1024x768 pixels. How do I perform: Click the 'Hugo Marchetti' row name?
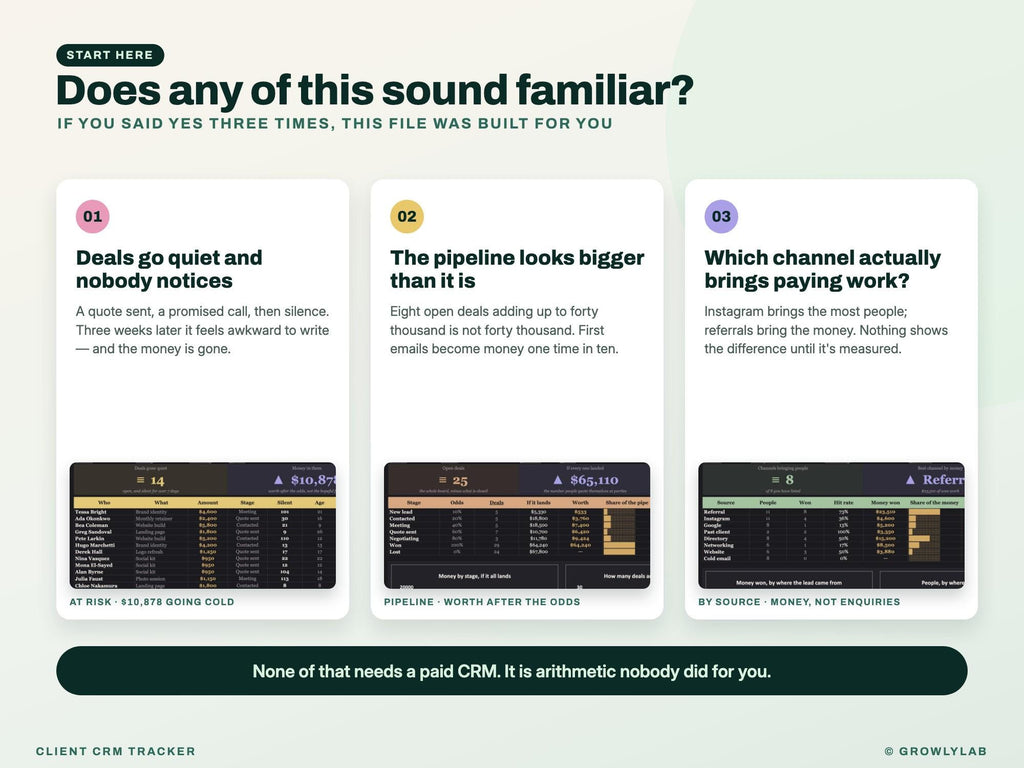pyautogui.click(x=95, y=545)
